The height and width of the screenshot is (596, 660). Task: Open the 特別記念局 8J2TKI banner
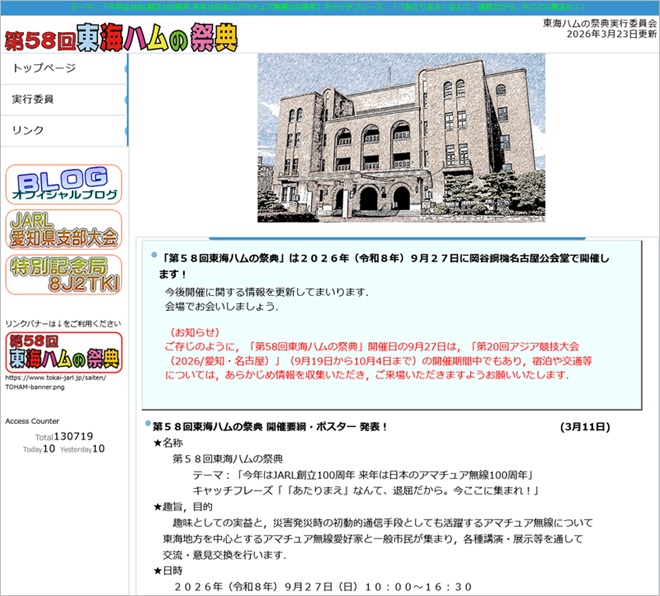click(x=64, y=274)
